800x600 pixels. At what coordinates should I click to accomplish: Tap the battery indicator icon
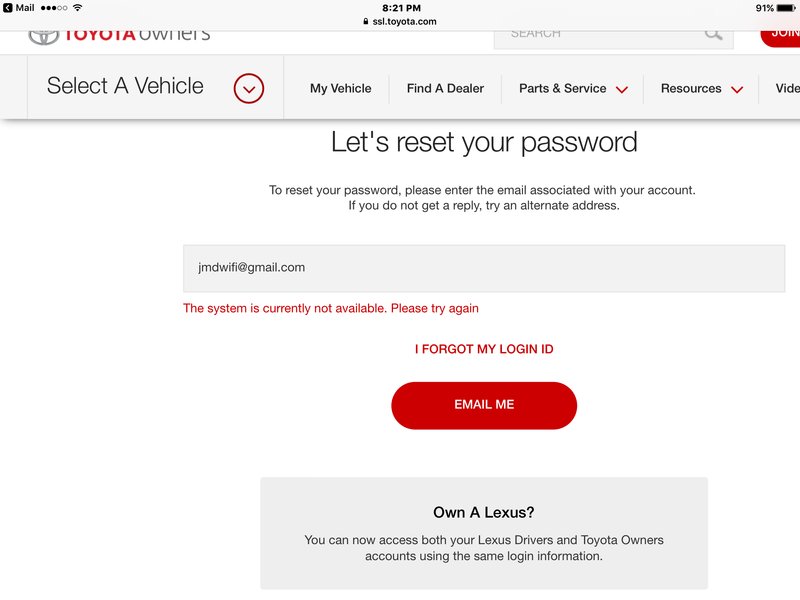tap(786, 8)
